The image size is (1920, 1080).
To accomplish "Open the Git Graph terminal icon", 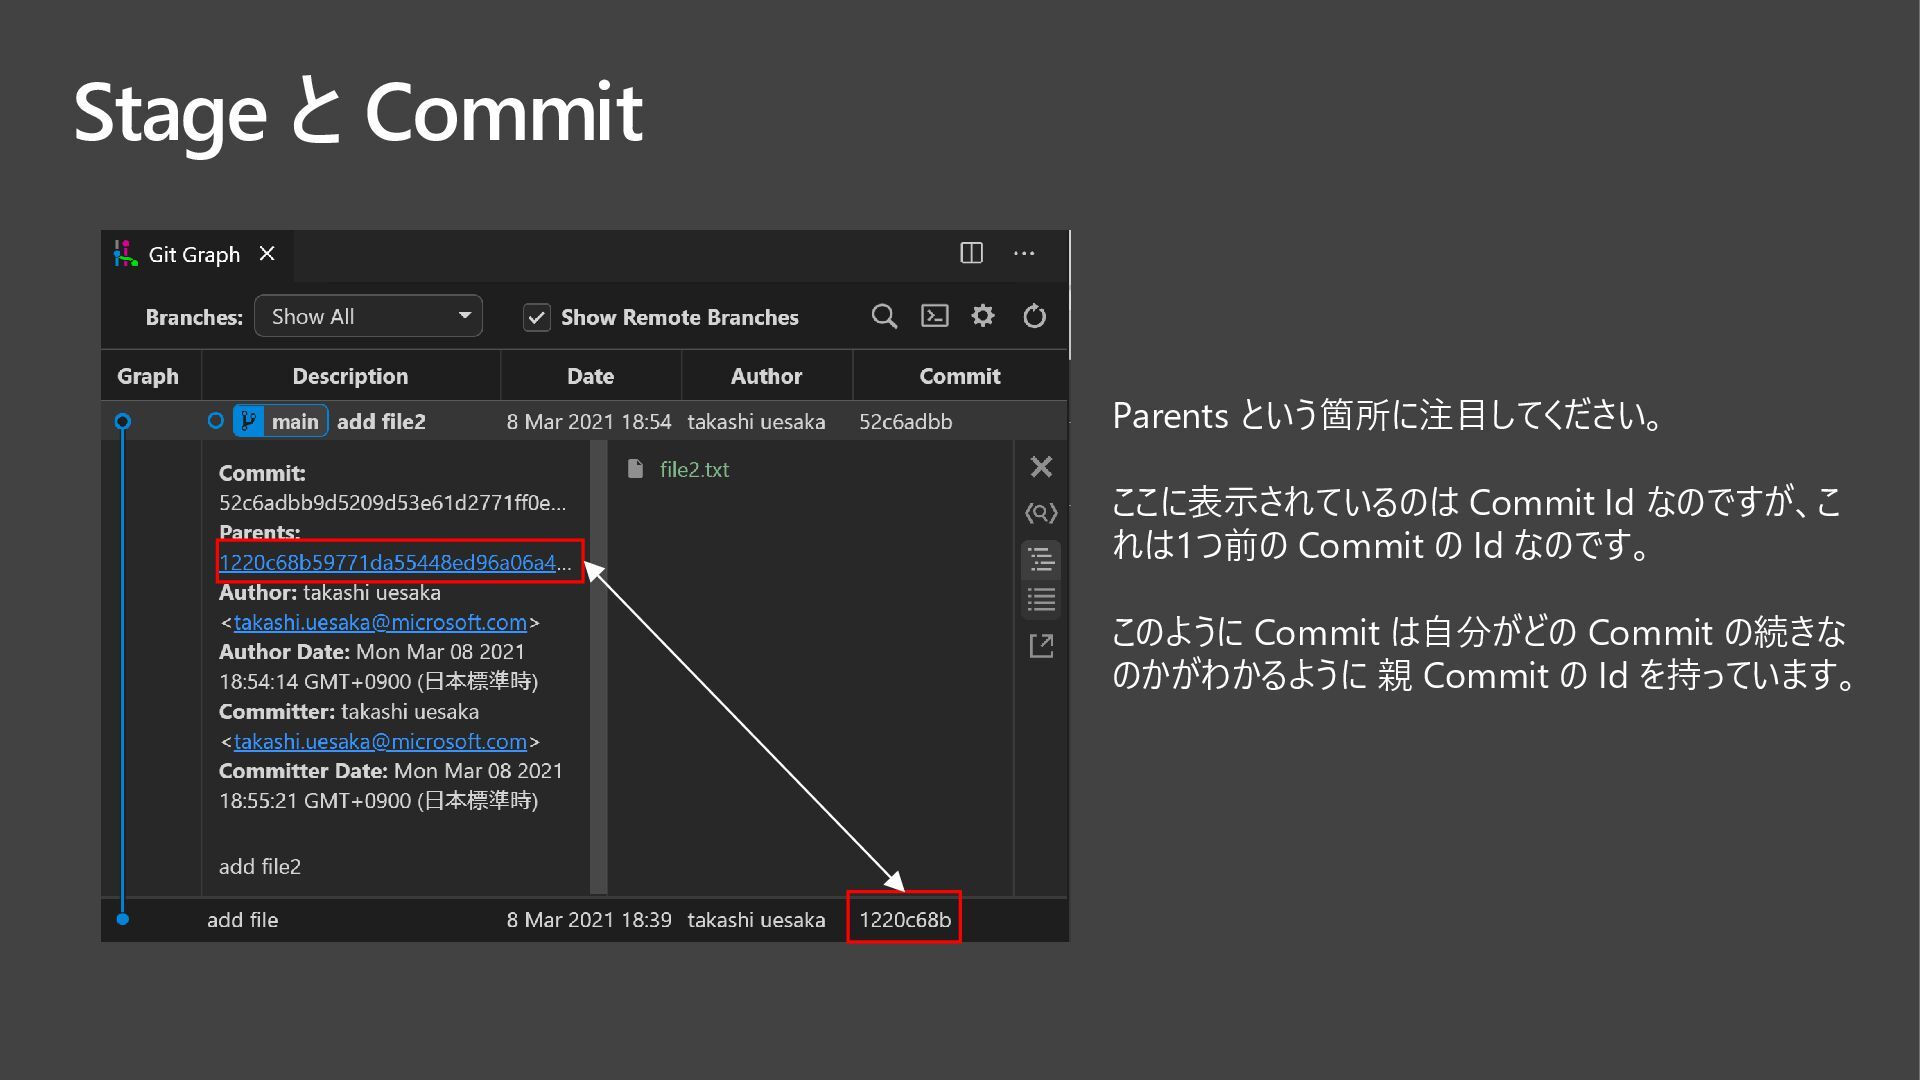I will (934, 317).
